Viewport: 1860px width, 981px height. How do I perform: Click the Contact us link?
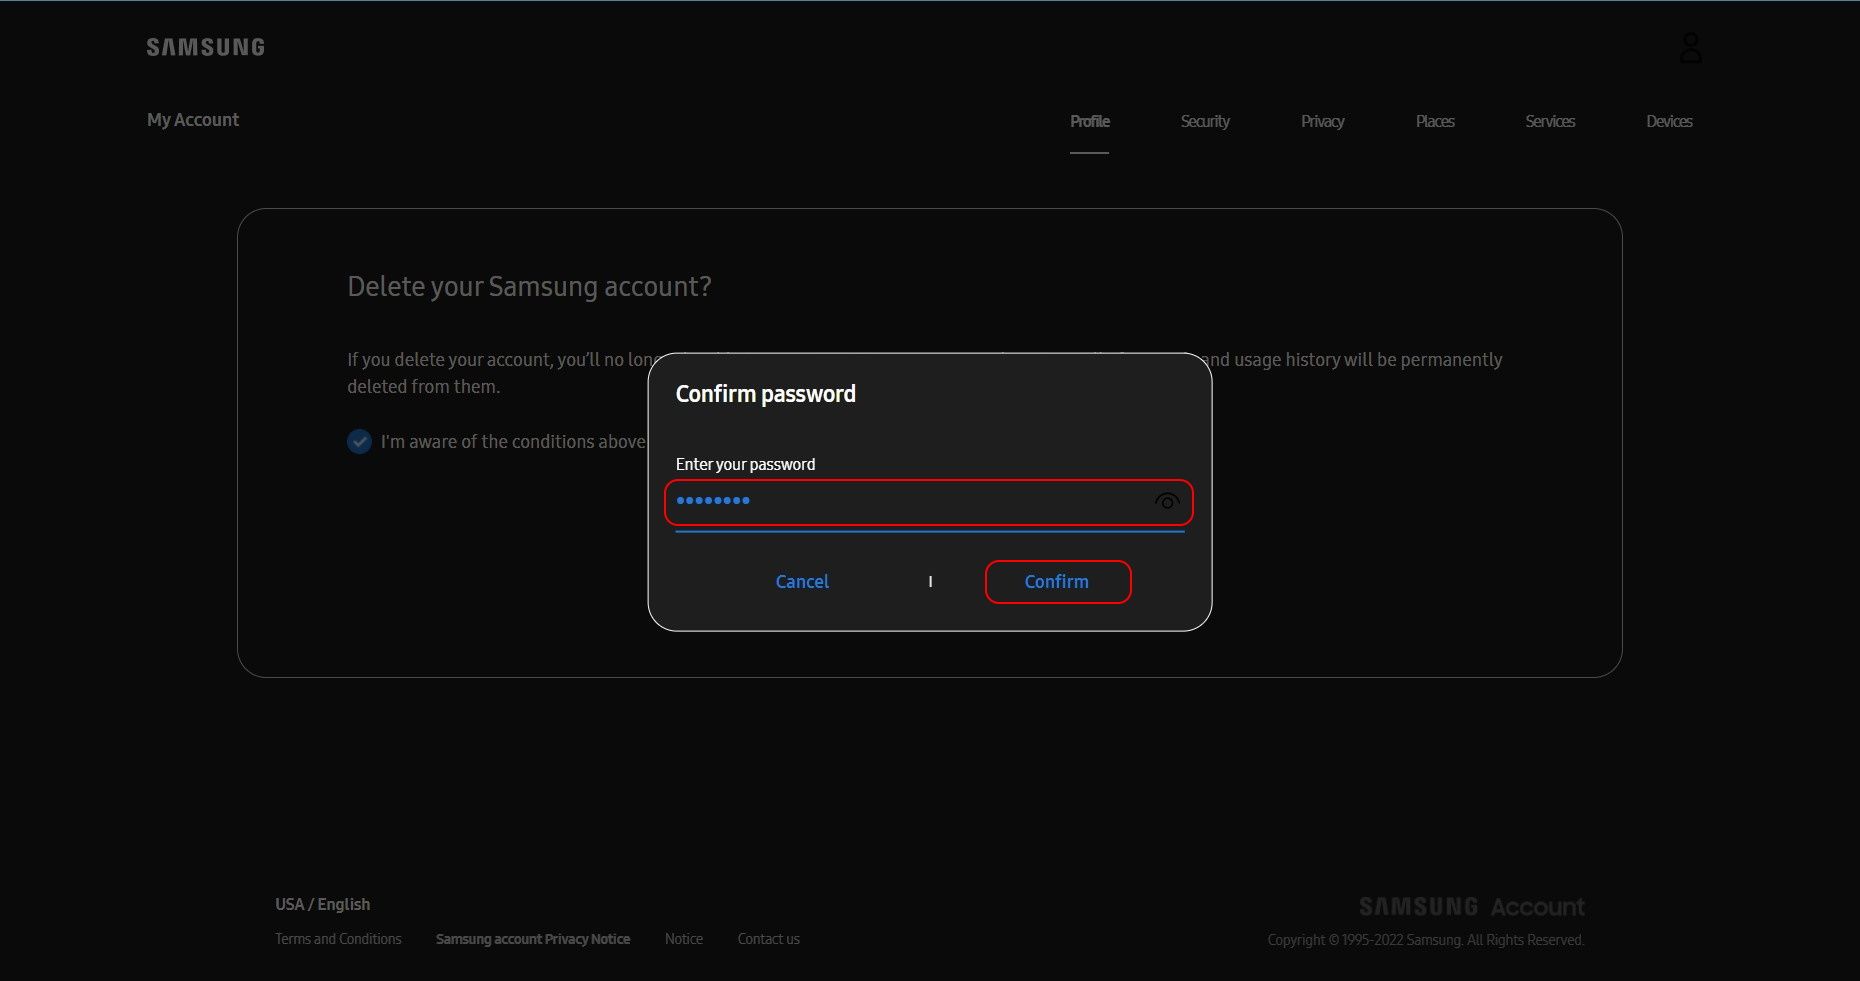click(x=768, y=939)
